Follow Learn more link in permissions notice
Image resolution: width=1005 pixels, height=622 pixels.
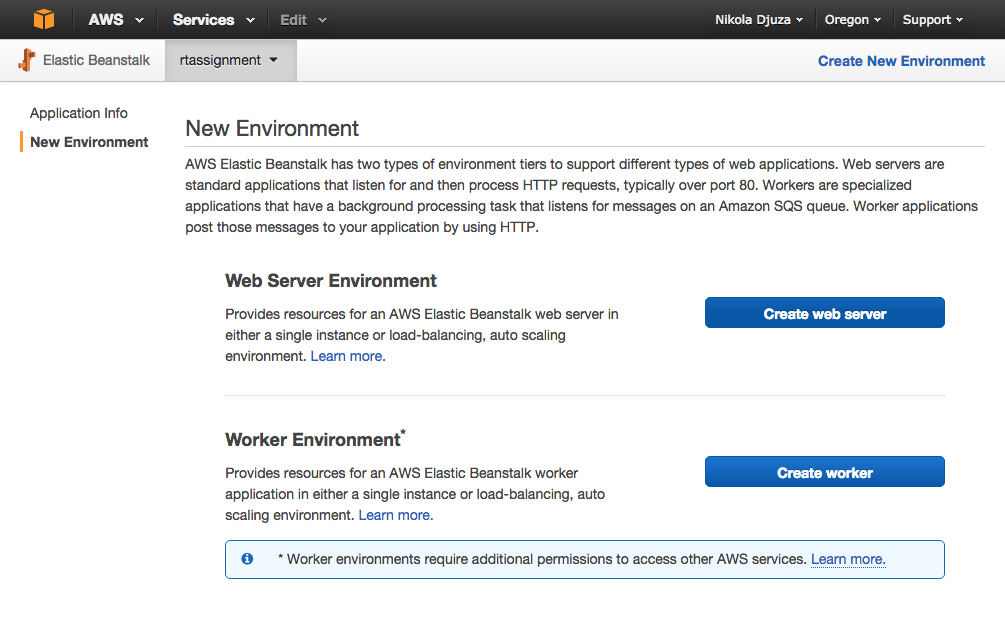pyautogui.click(x=847, y=559)
